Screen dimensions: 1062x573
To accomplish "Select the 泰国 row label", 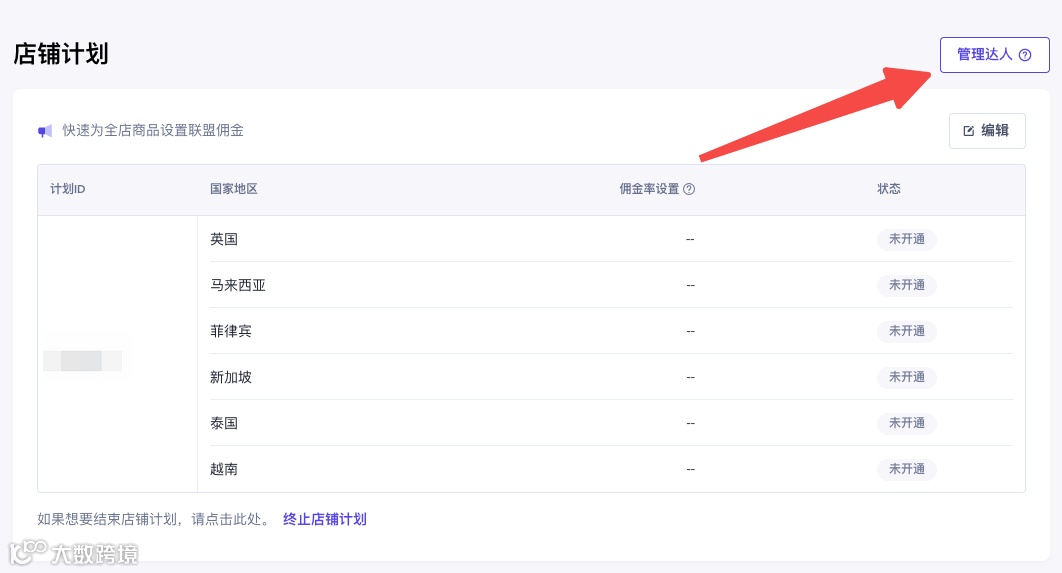I will tap(224, 423).
